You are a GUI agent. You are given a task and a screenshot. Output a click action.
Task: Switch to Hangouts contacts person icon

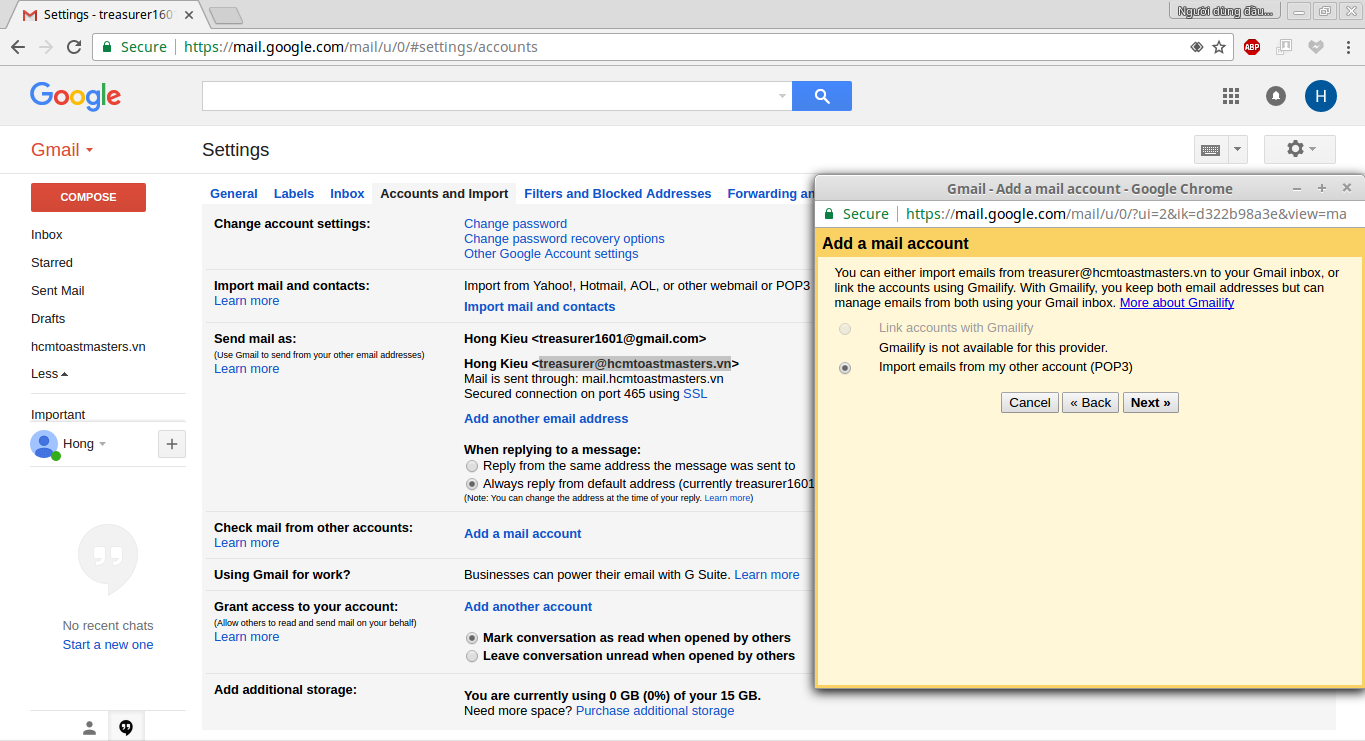89,727
